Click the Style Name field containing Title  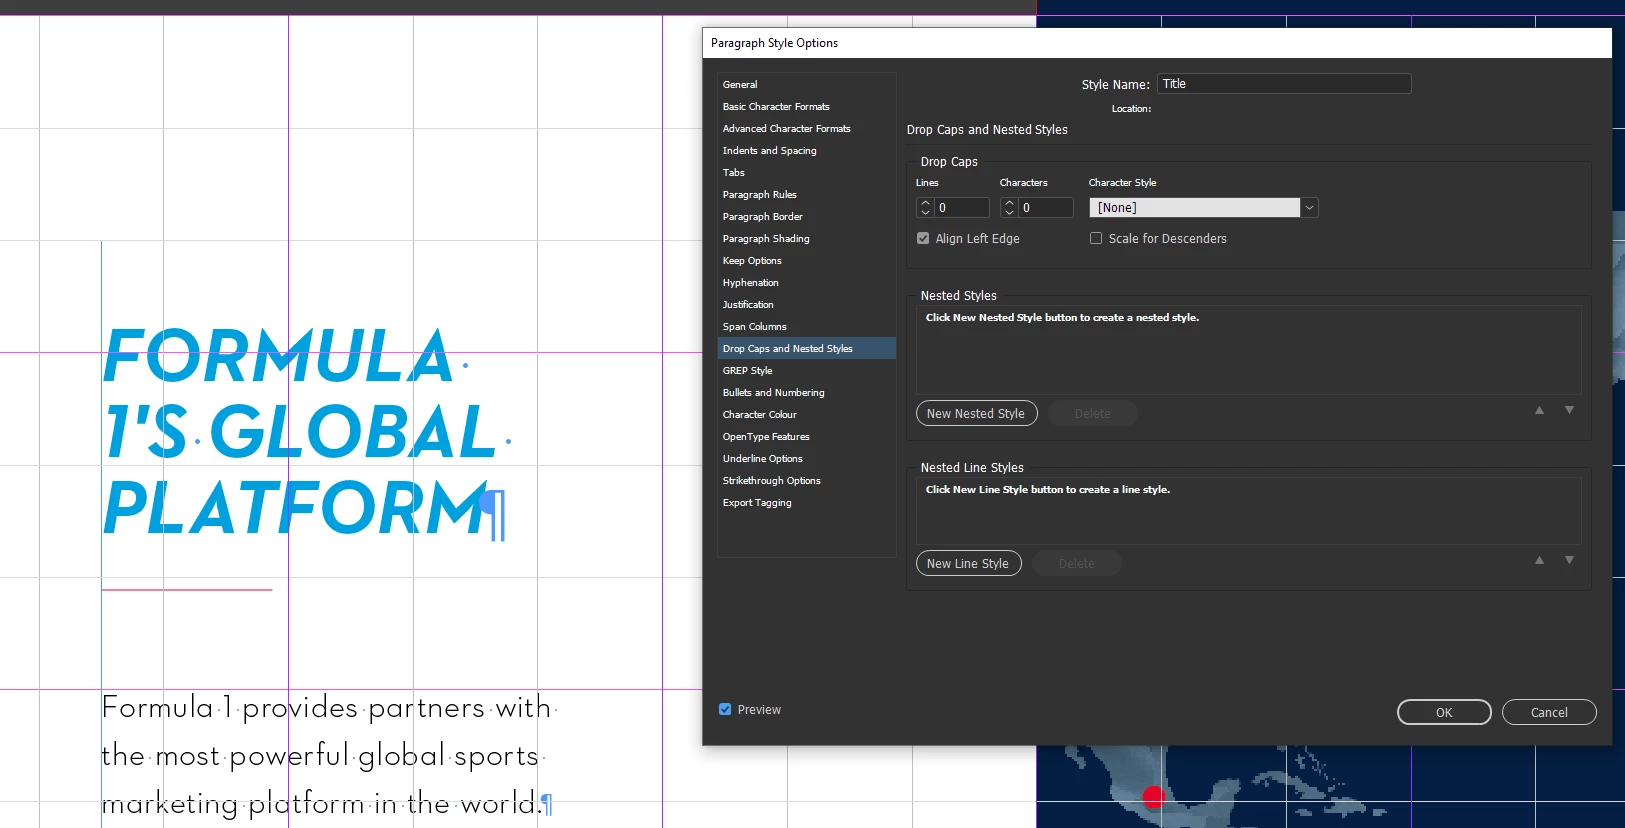[x=1284, y=84]
